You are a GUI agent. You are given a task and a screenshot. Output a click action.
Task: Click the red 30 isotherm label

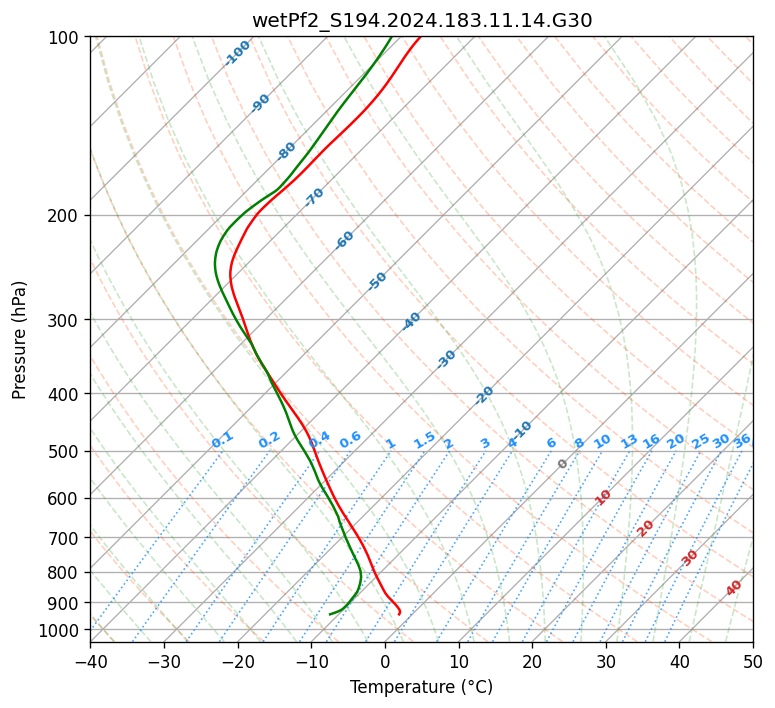coord(689,558)
